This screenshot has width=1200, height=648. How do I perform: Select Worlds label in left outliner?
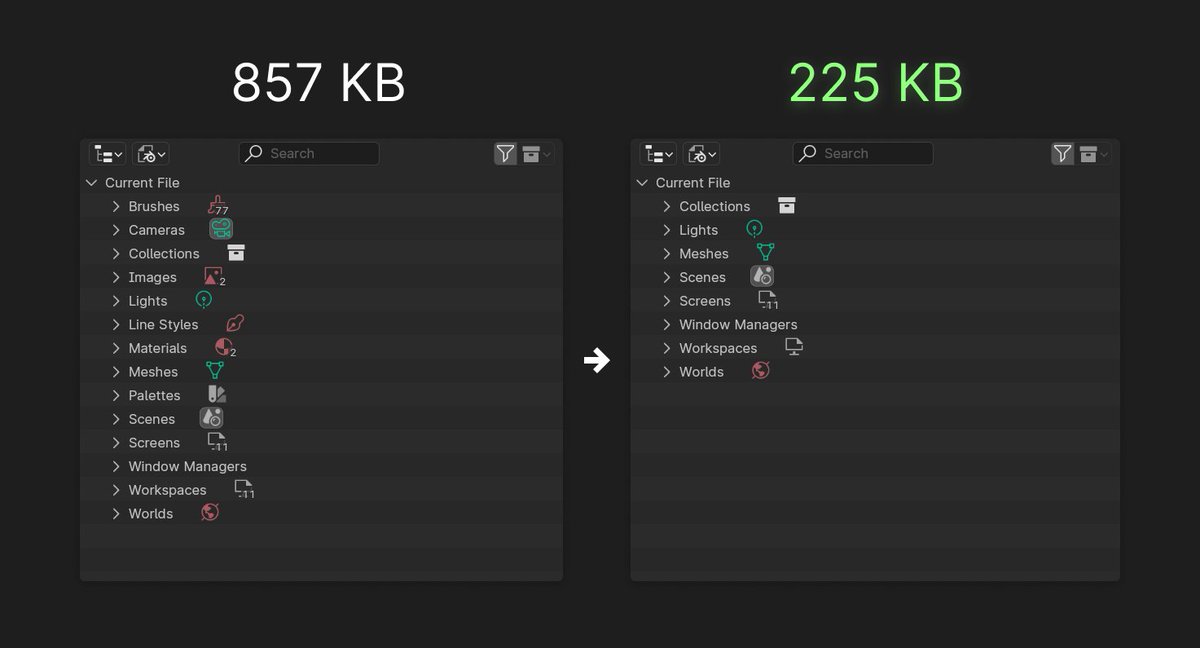tap(151, 514)
